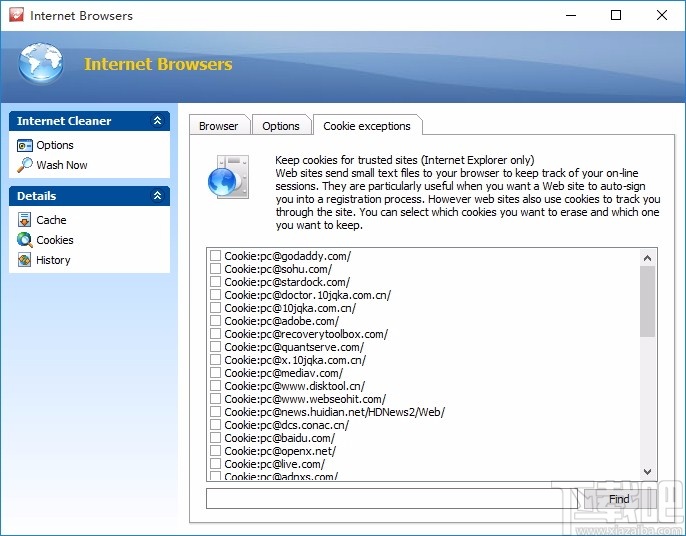
Task: Open Cookies details
Action: (x=55, y=240)
